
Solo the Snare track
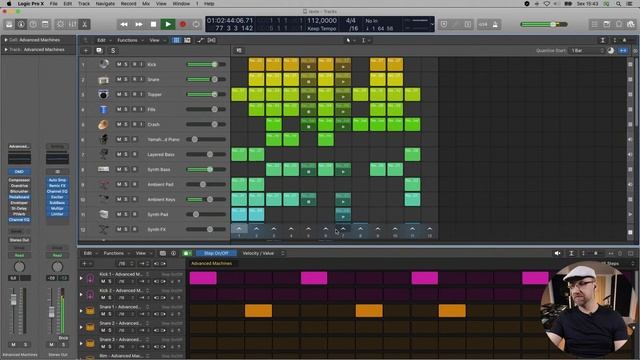(126, 79)
